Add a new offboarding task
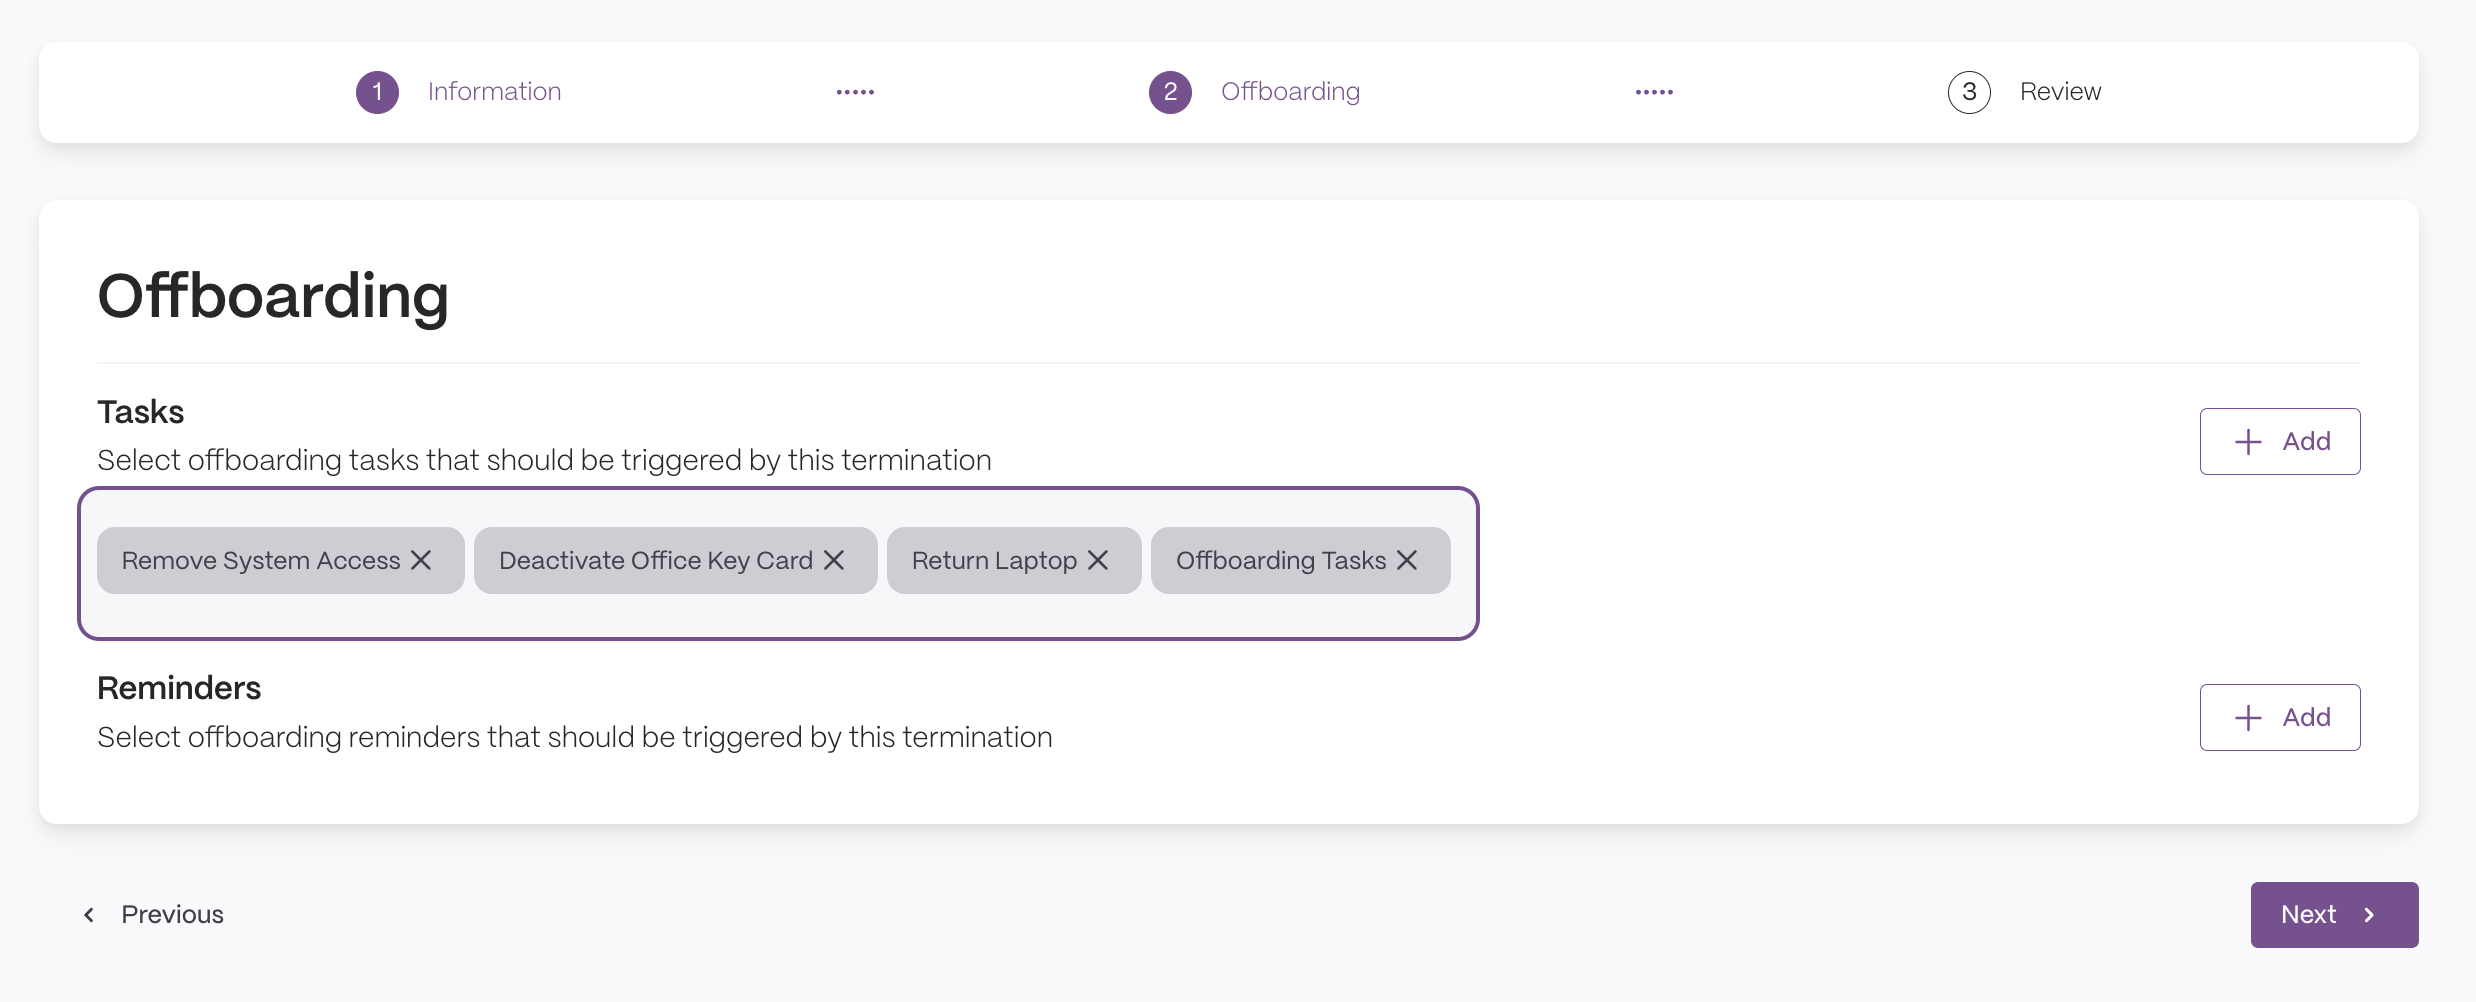Viewport: 2476px width, 1002px height. 2280,441
